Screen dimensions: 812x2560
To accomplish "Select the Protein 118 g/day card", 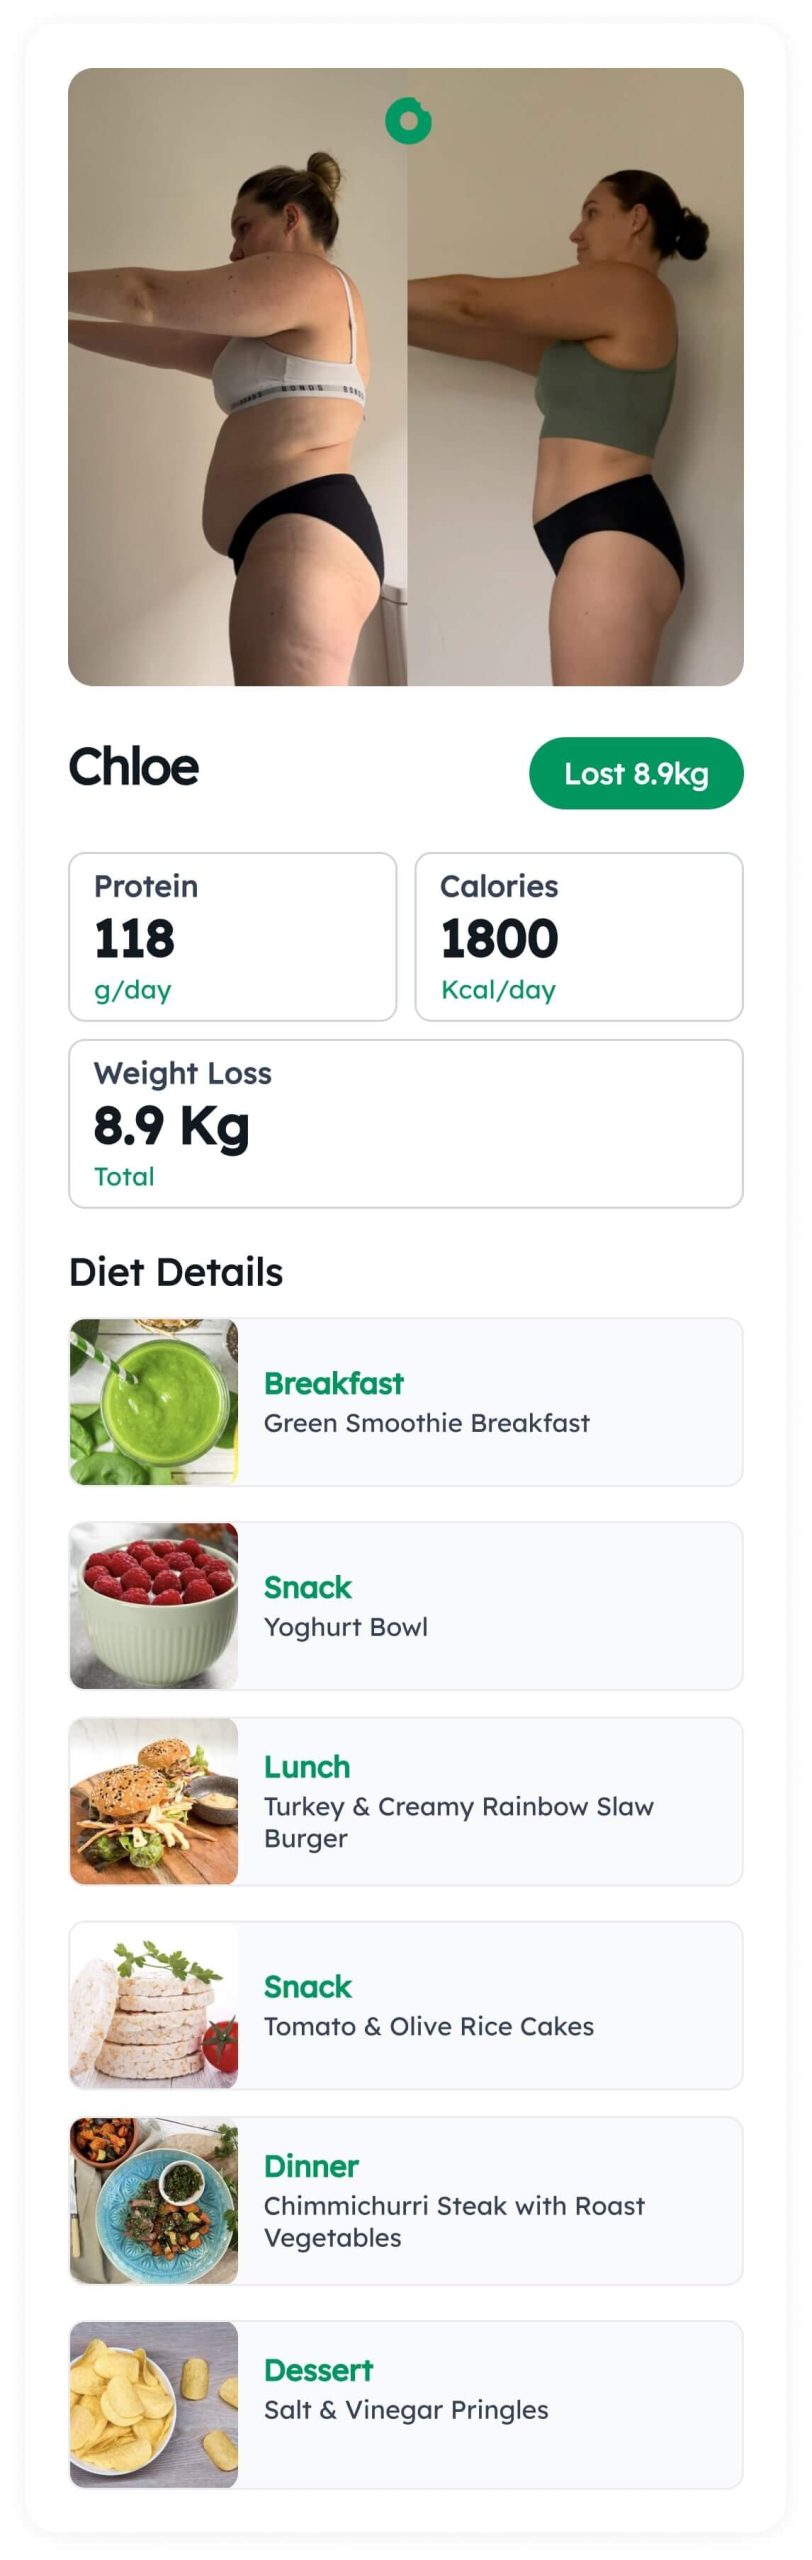I will (233, 937).
